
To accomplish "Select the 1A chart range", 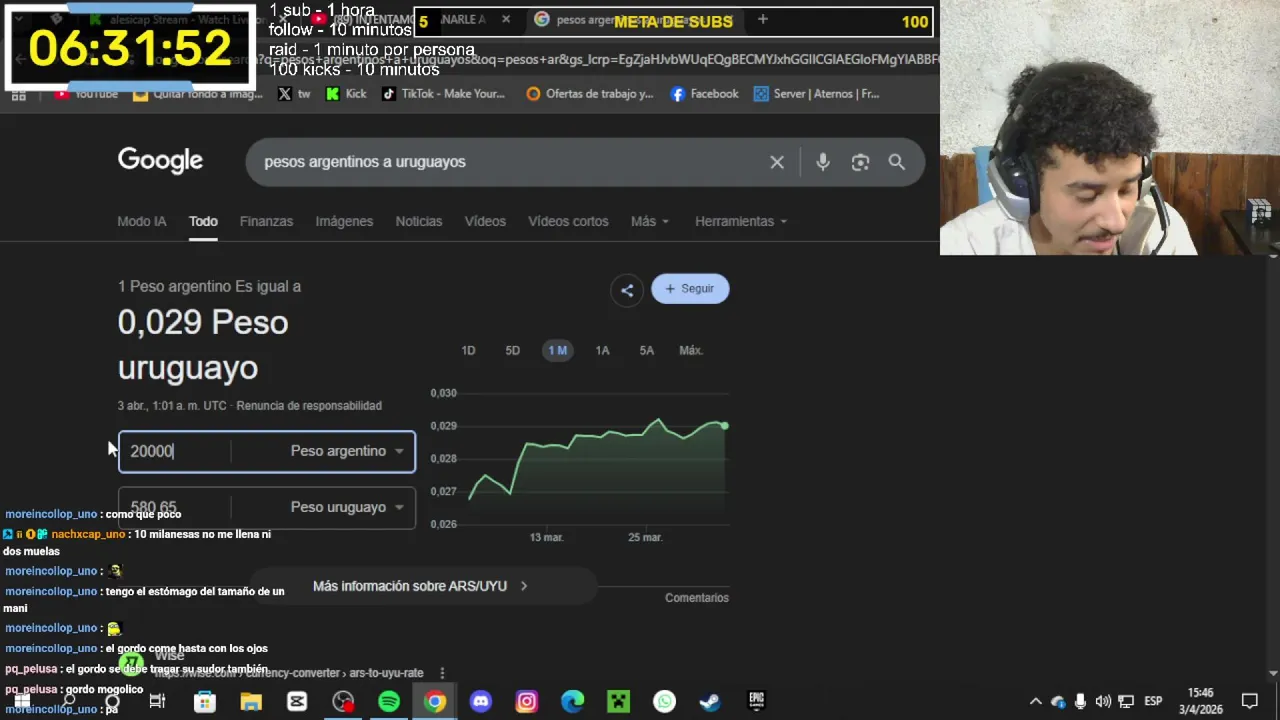I will [x=602, y=351].
